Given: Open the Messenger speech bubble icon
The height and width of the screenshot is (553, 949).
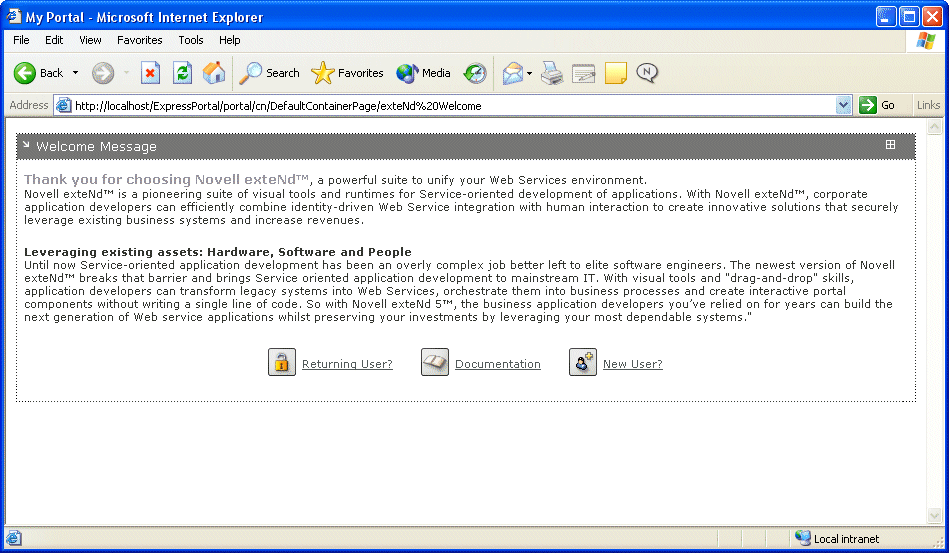Looking at the screenshot, I should [647, 73].
